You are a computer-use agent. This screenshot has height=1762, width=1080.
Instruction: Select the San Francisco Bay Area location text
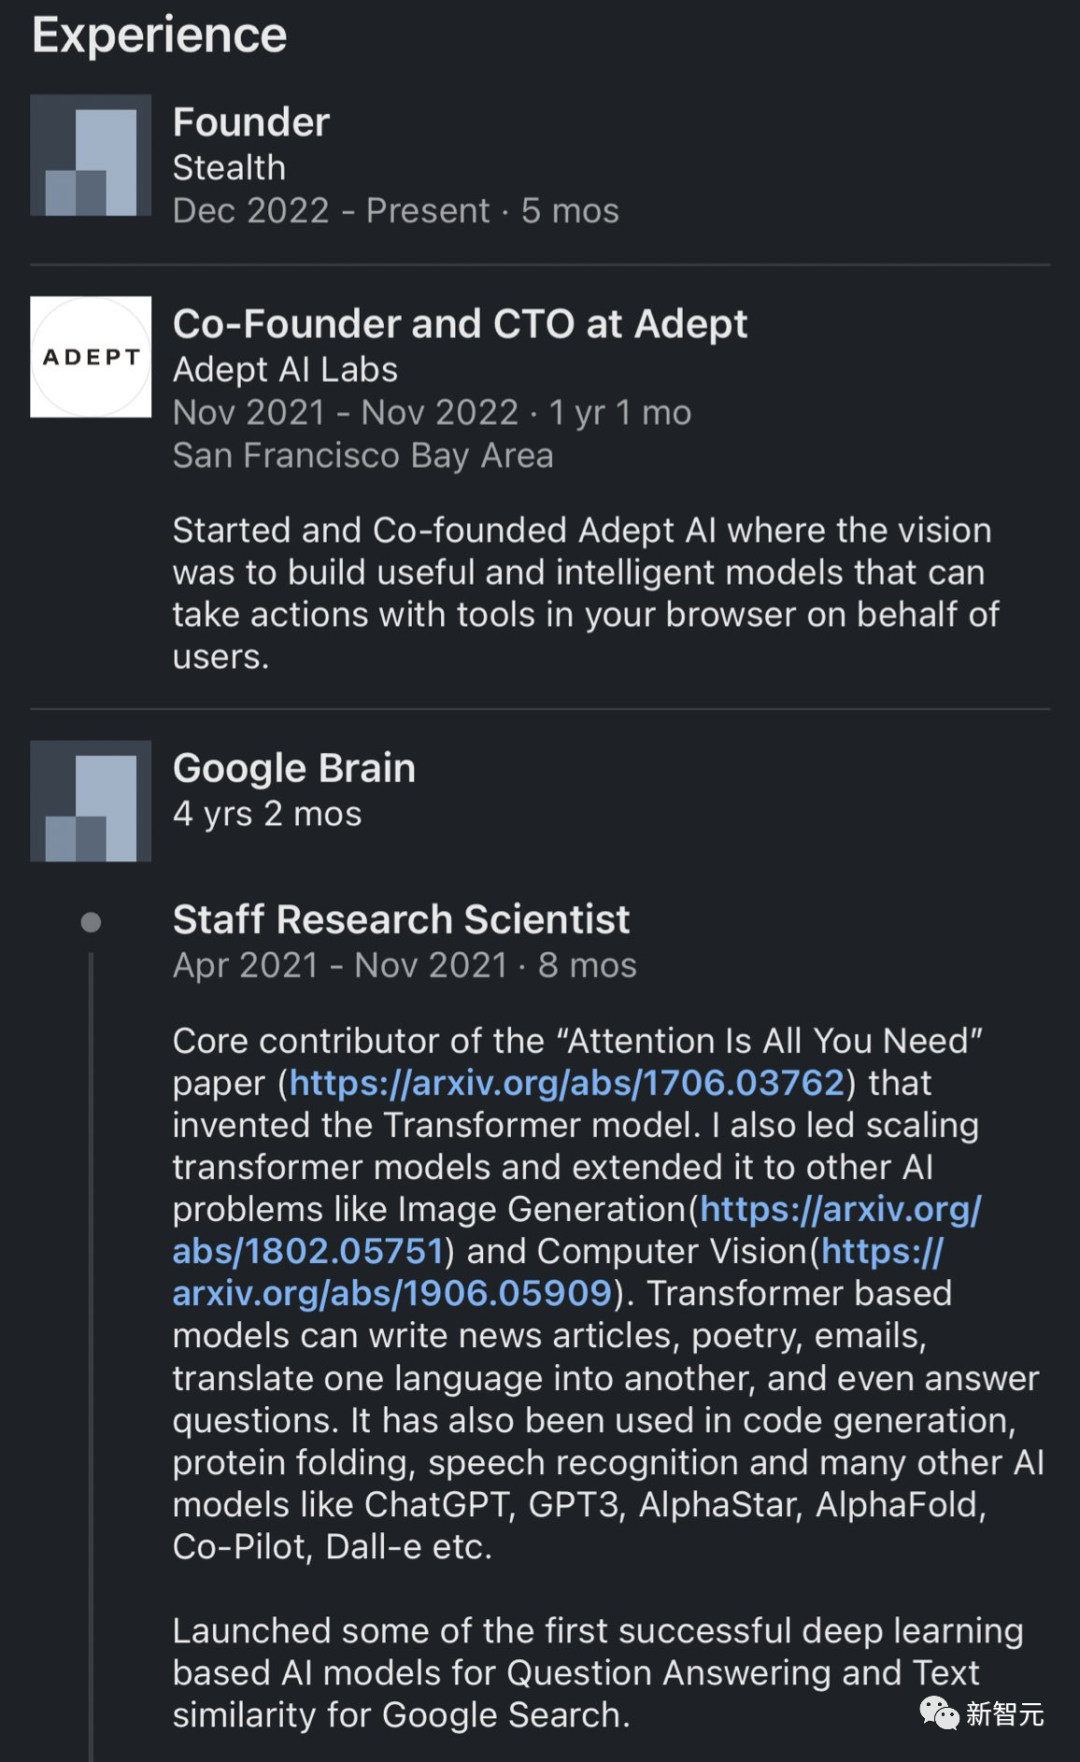363,456
